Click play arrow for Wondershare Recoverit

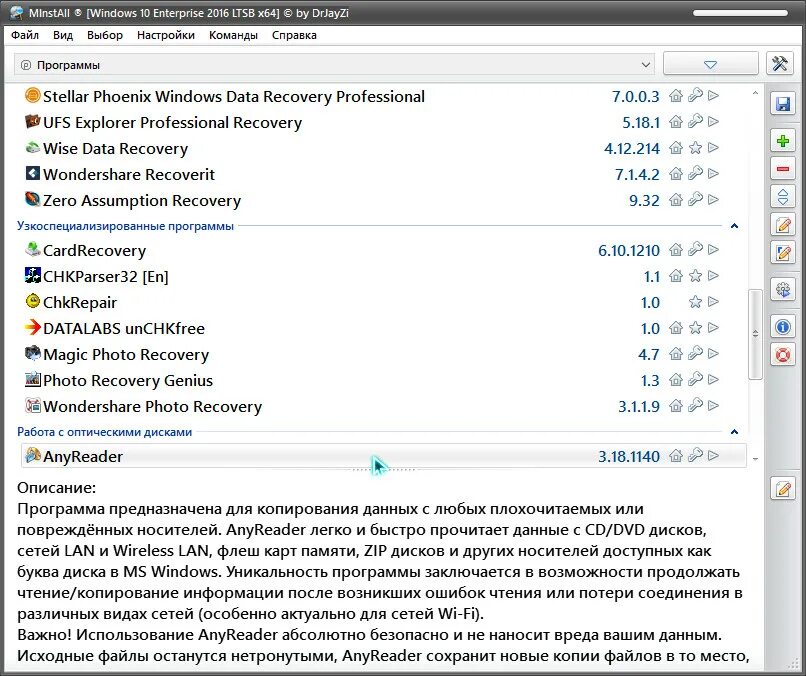tap(713, 173)
